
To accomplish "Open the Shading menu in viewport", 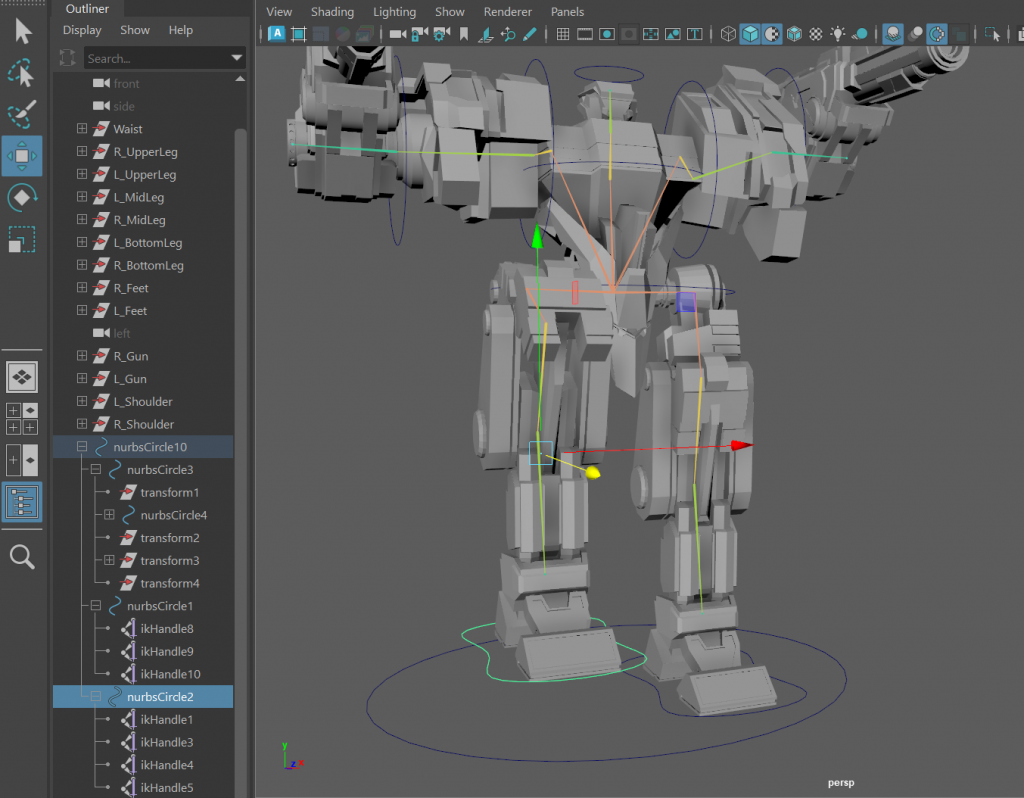I will pyautogui.click(x=332, y=12).
